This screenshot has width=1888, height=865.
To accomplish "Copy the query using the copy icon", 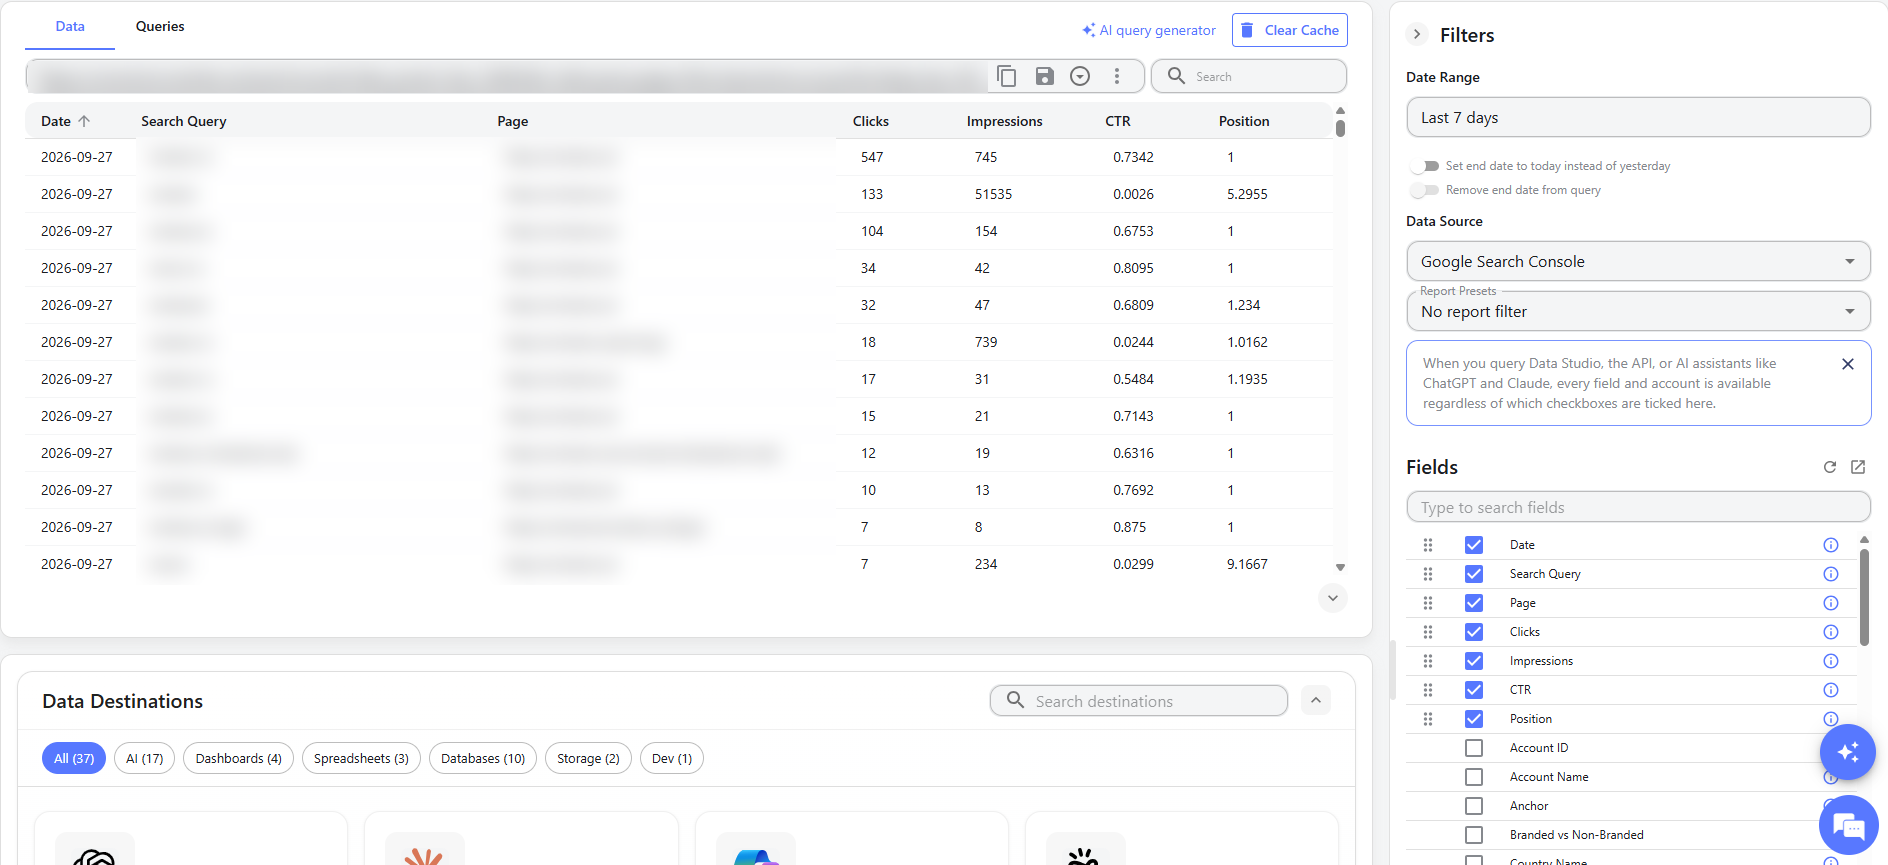I will pos(1007,76).
